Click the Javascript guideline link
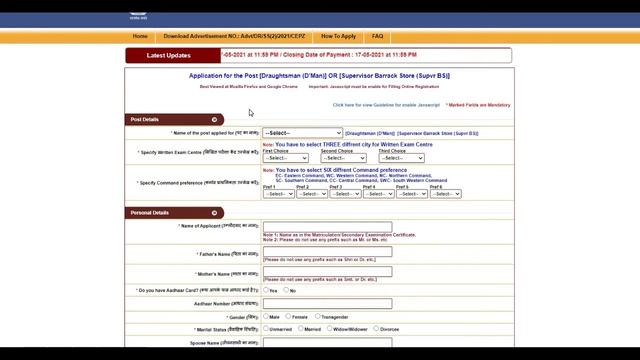640x360 pixels. pos(386,105)
